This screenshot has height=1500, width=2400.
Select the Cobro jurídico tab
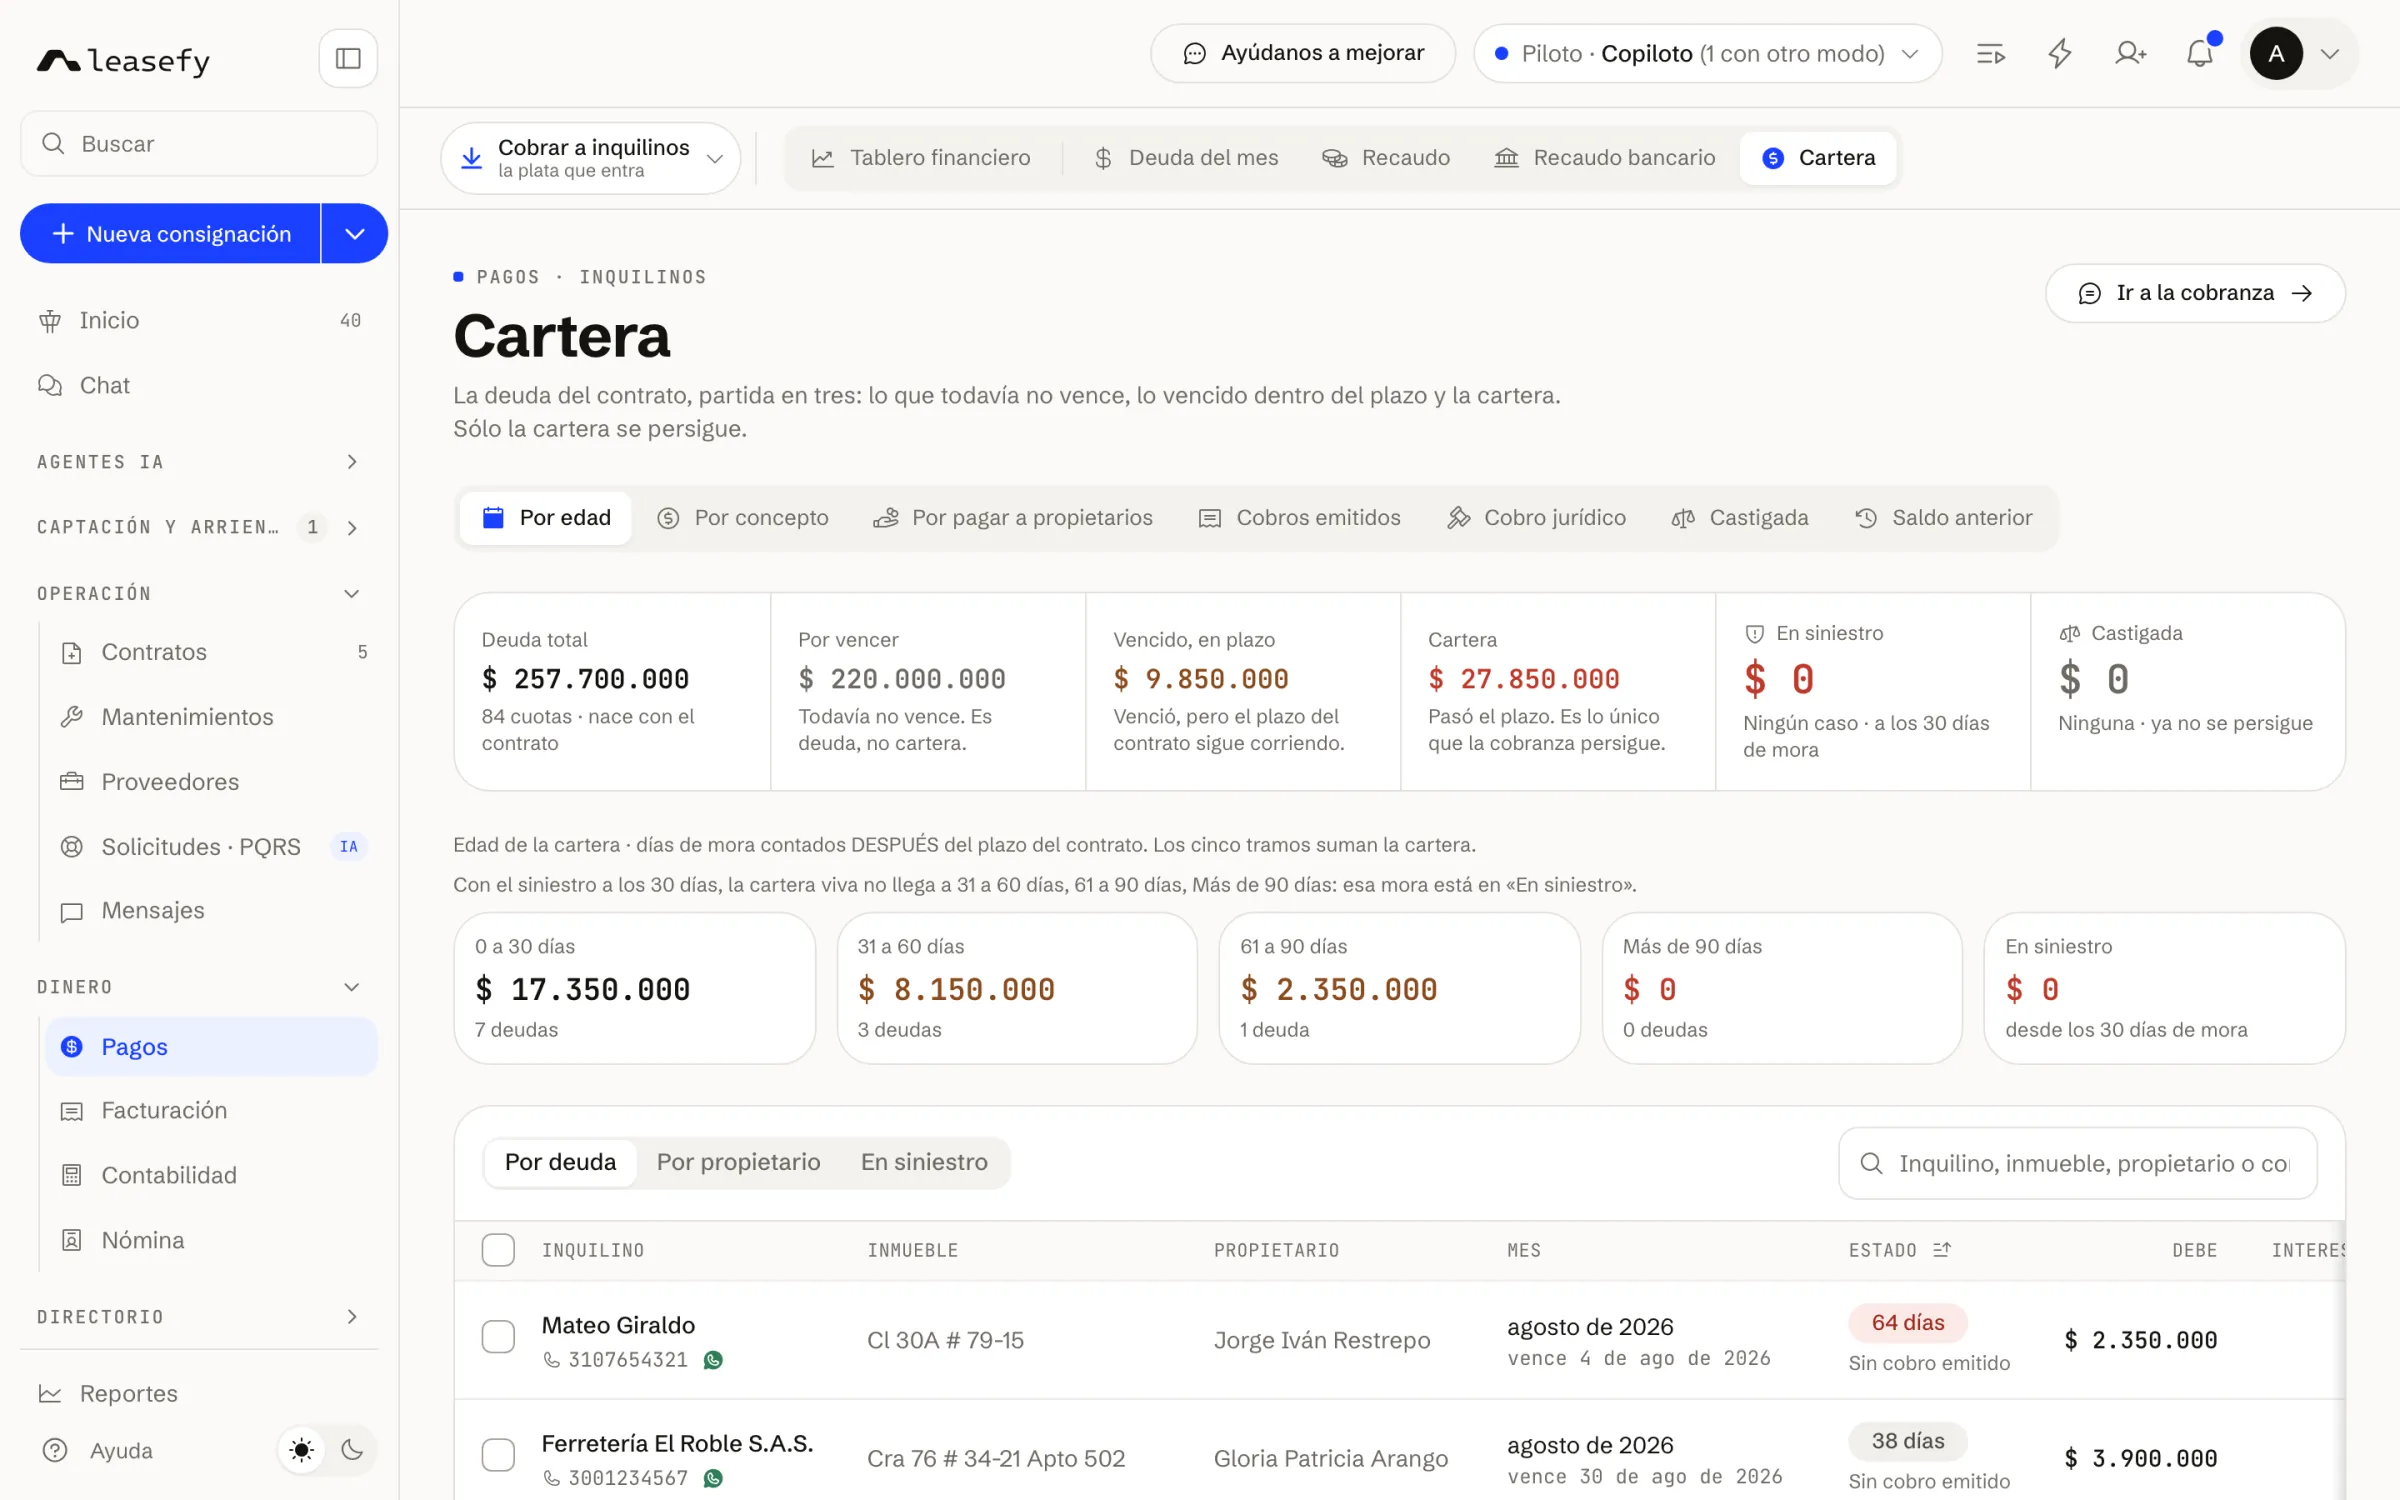click(1537, 518)
